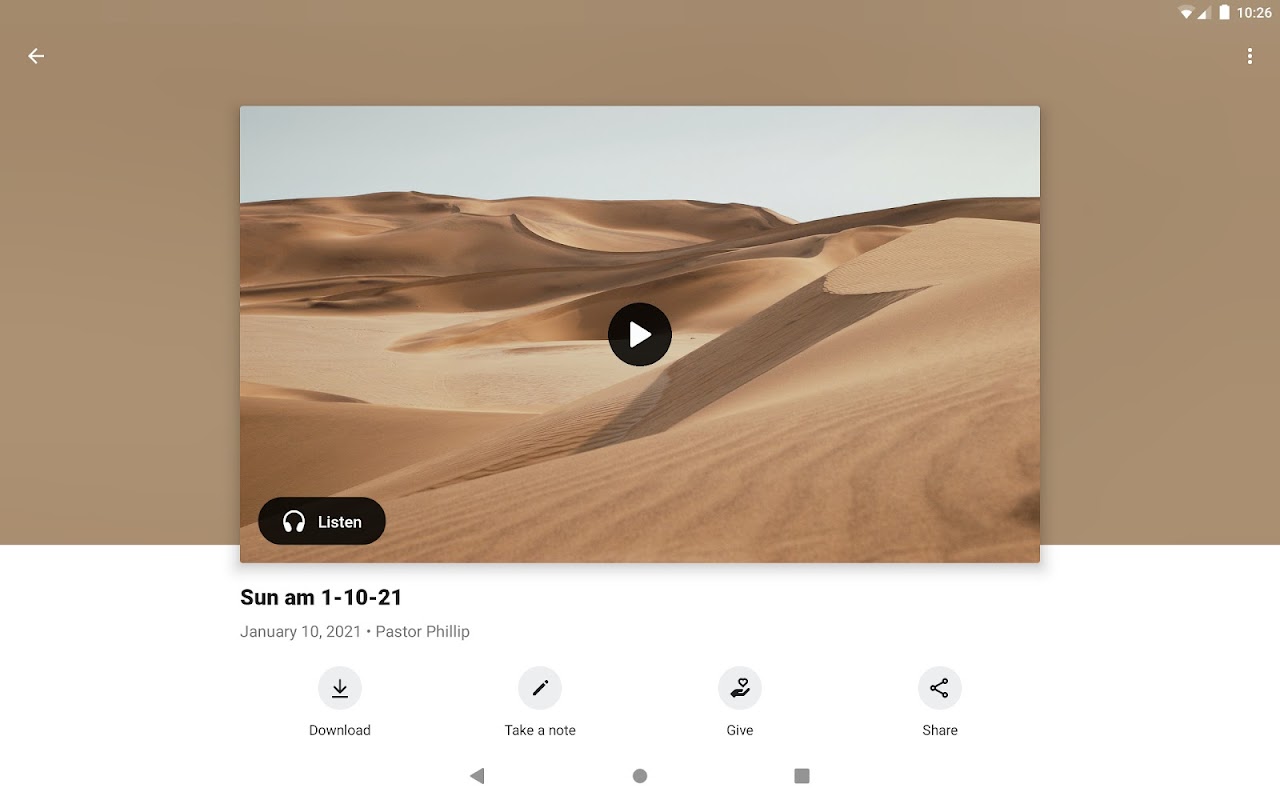Click the January 10, 2021 Pastor Phillip subtitle

coord(355,631)
